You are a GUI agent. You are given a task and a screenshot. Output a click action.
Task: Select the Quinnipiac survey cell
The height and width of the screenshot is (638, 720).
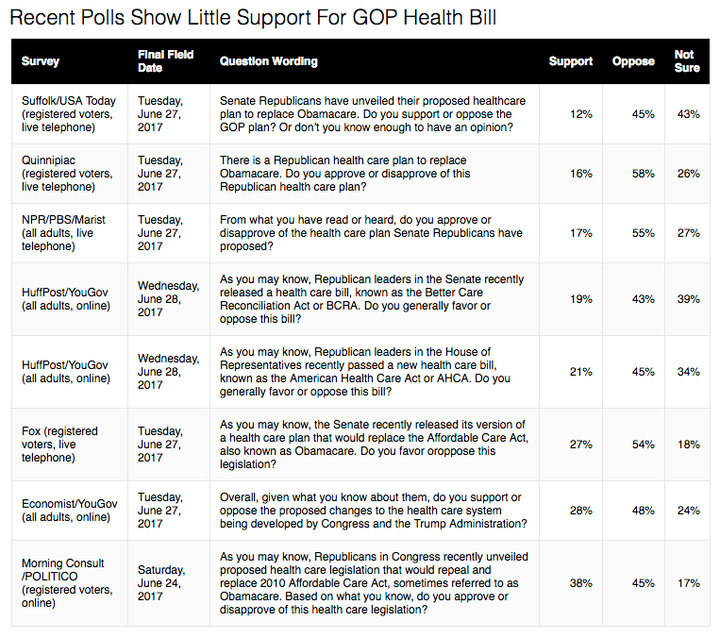(x=67, y=174)
